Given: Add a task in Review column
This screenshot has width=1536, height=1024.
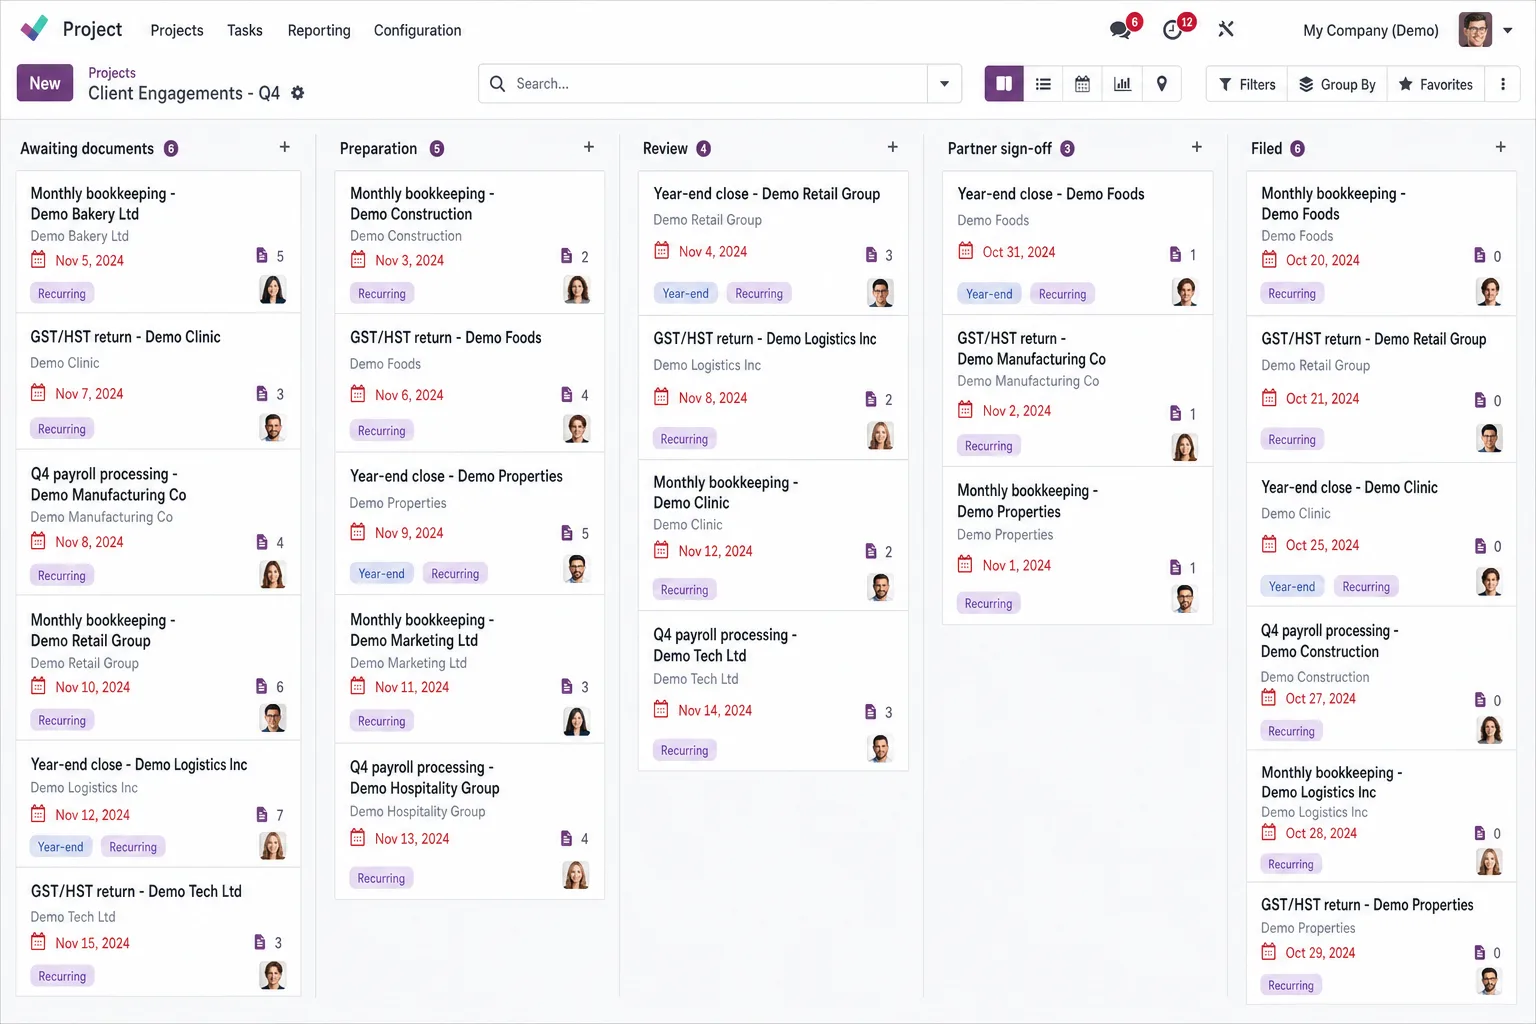Looking at the screenshot, I should tap(893, 147).
